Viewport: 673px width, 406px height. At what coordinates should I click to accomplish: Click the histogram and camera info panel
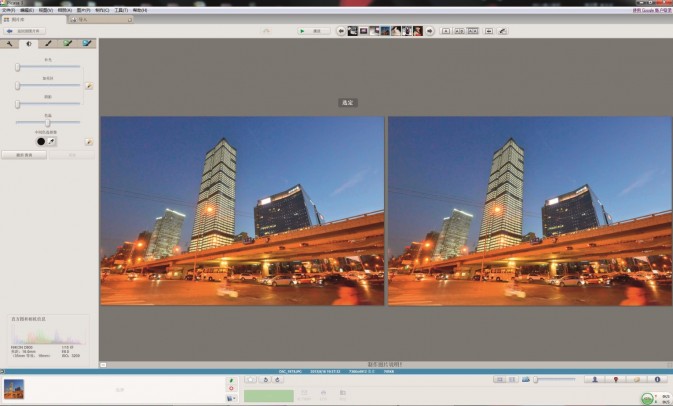(48, 339)
